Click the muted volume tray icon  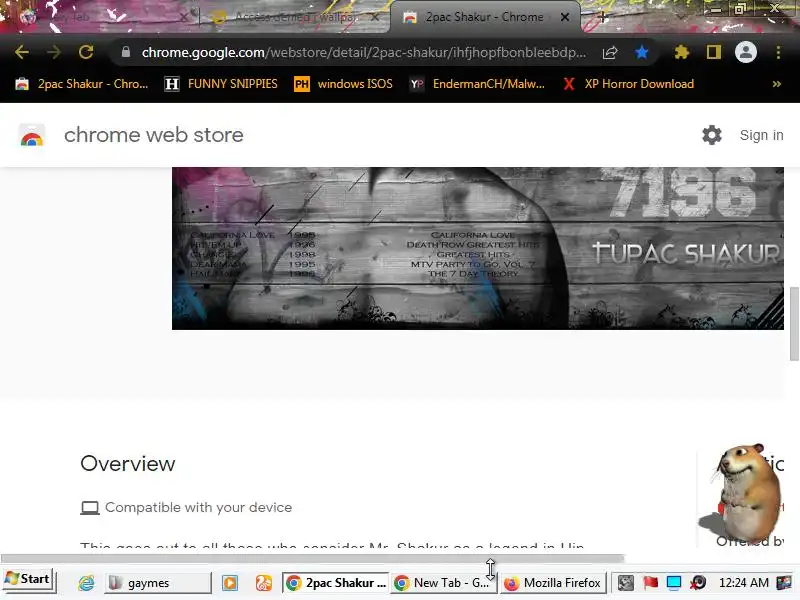pyautogui.click(x=698, y=582)
